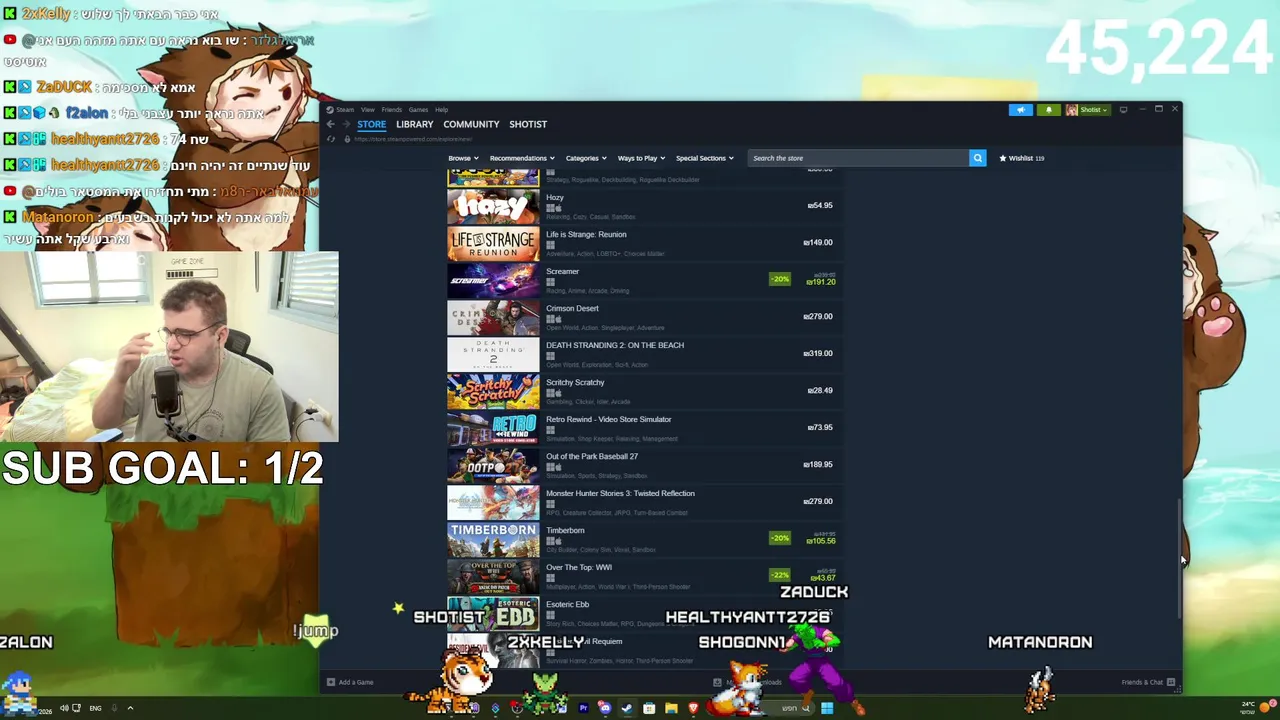
Task: Open the View menu
Action: click(368, 110)
